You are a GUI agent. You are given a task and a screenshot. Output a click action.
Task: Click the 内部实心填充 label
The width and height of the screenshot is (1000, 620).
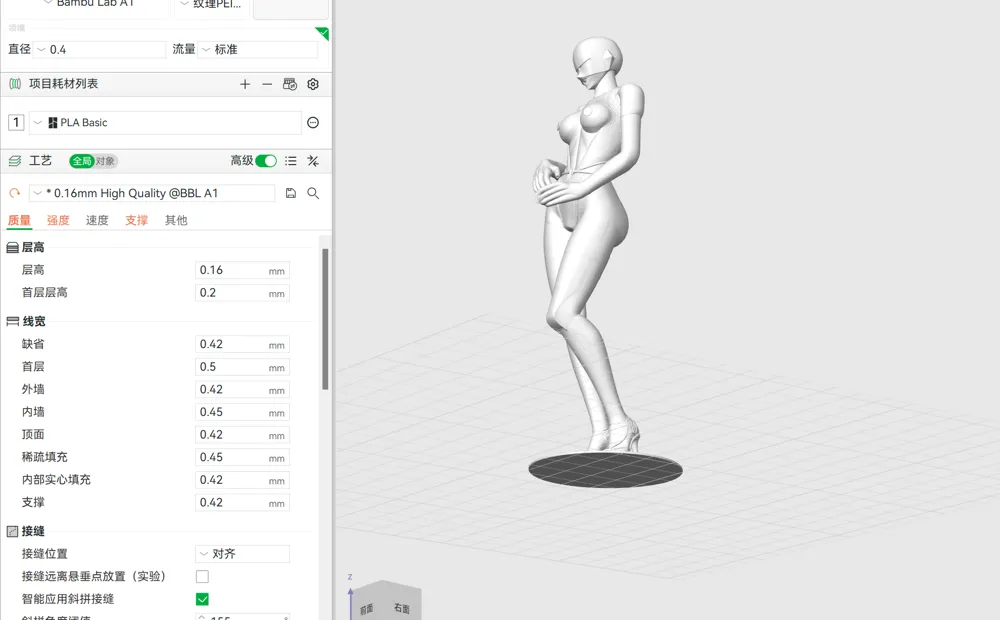pyautogui.click(x=56, y=480)
